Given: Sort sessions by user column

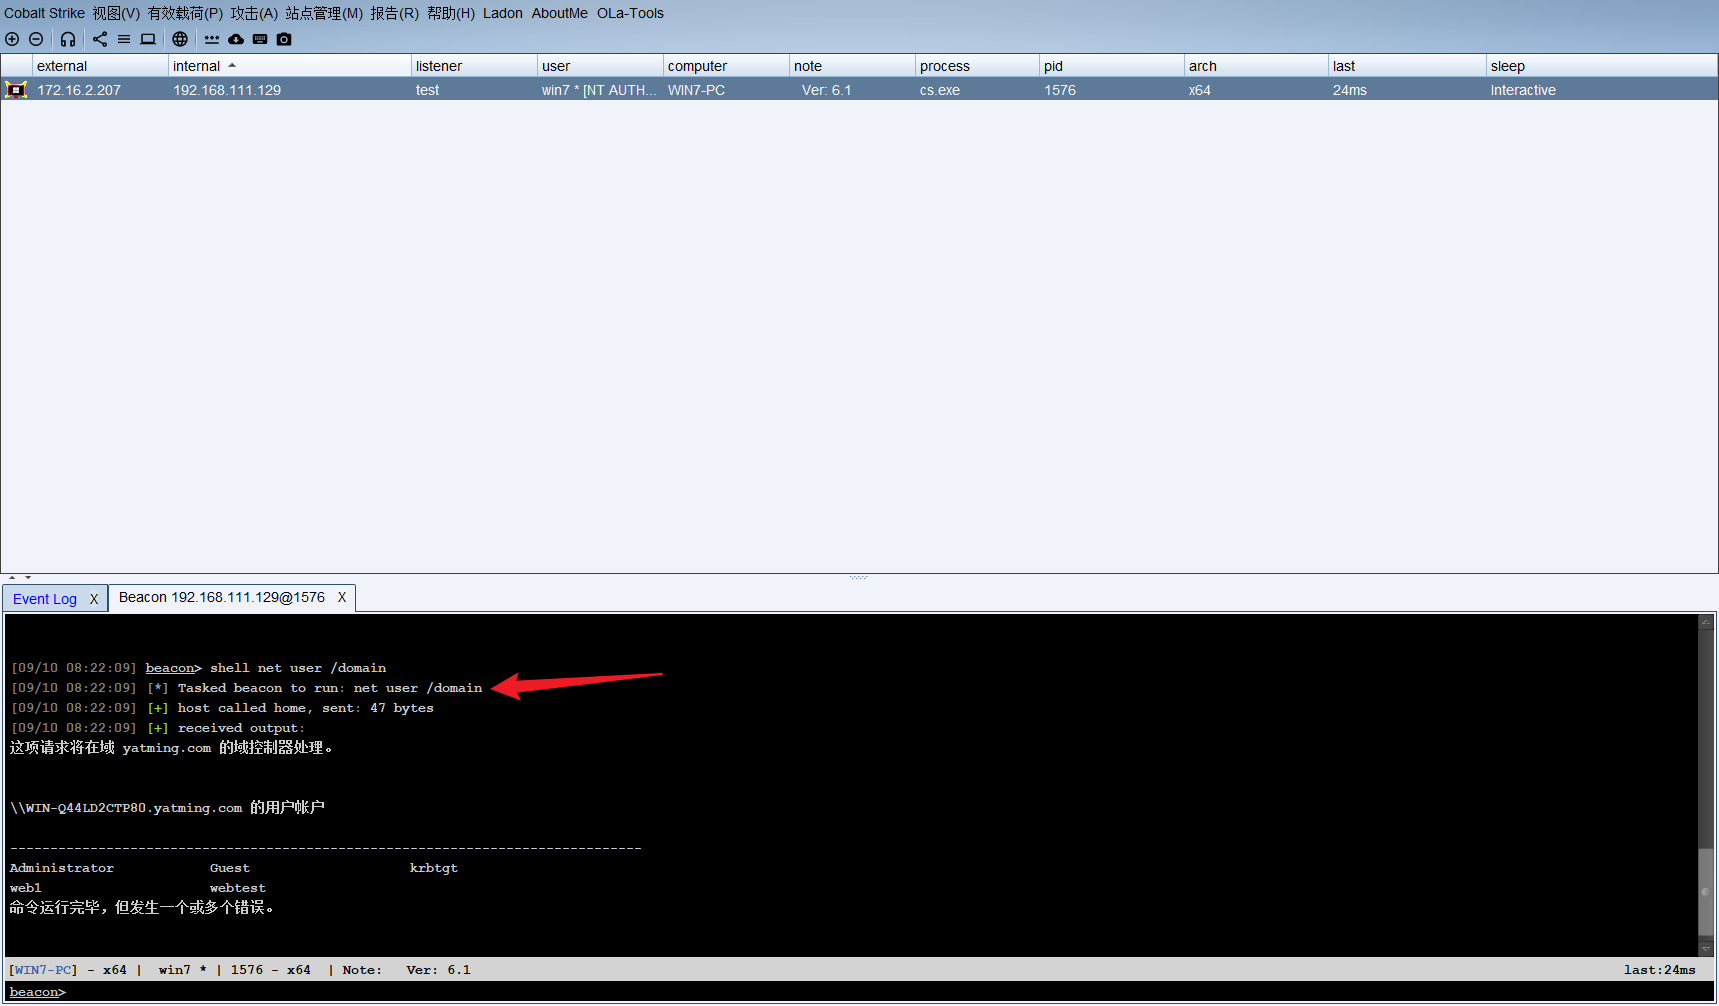Looking at the screenshot, I should point(600,66).
